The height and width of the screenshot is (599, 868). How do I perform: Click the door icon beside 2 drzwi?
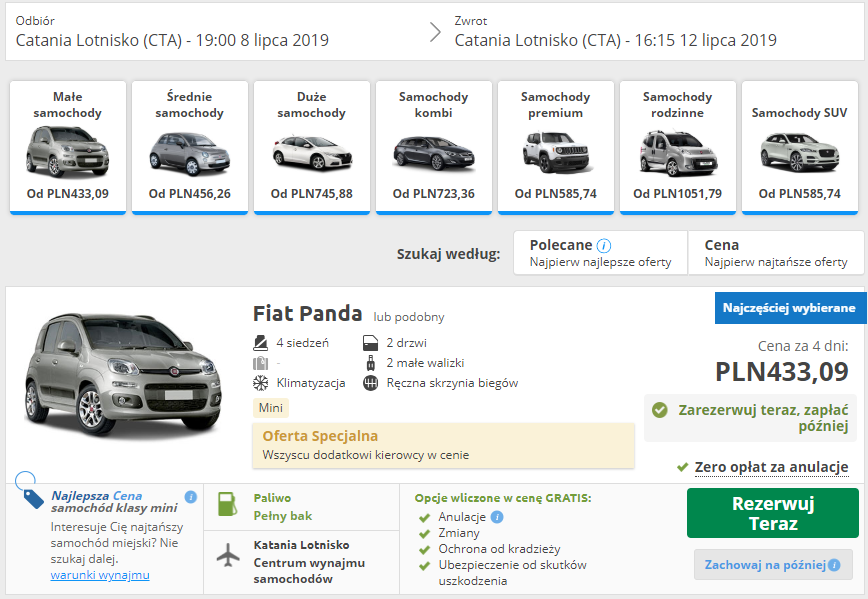370,343
